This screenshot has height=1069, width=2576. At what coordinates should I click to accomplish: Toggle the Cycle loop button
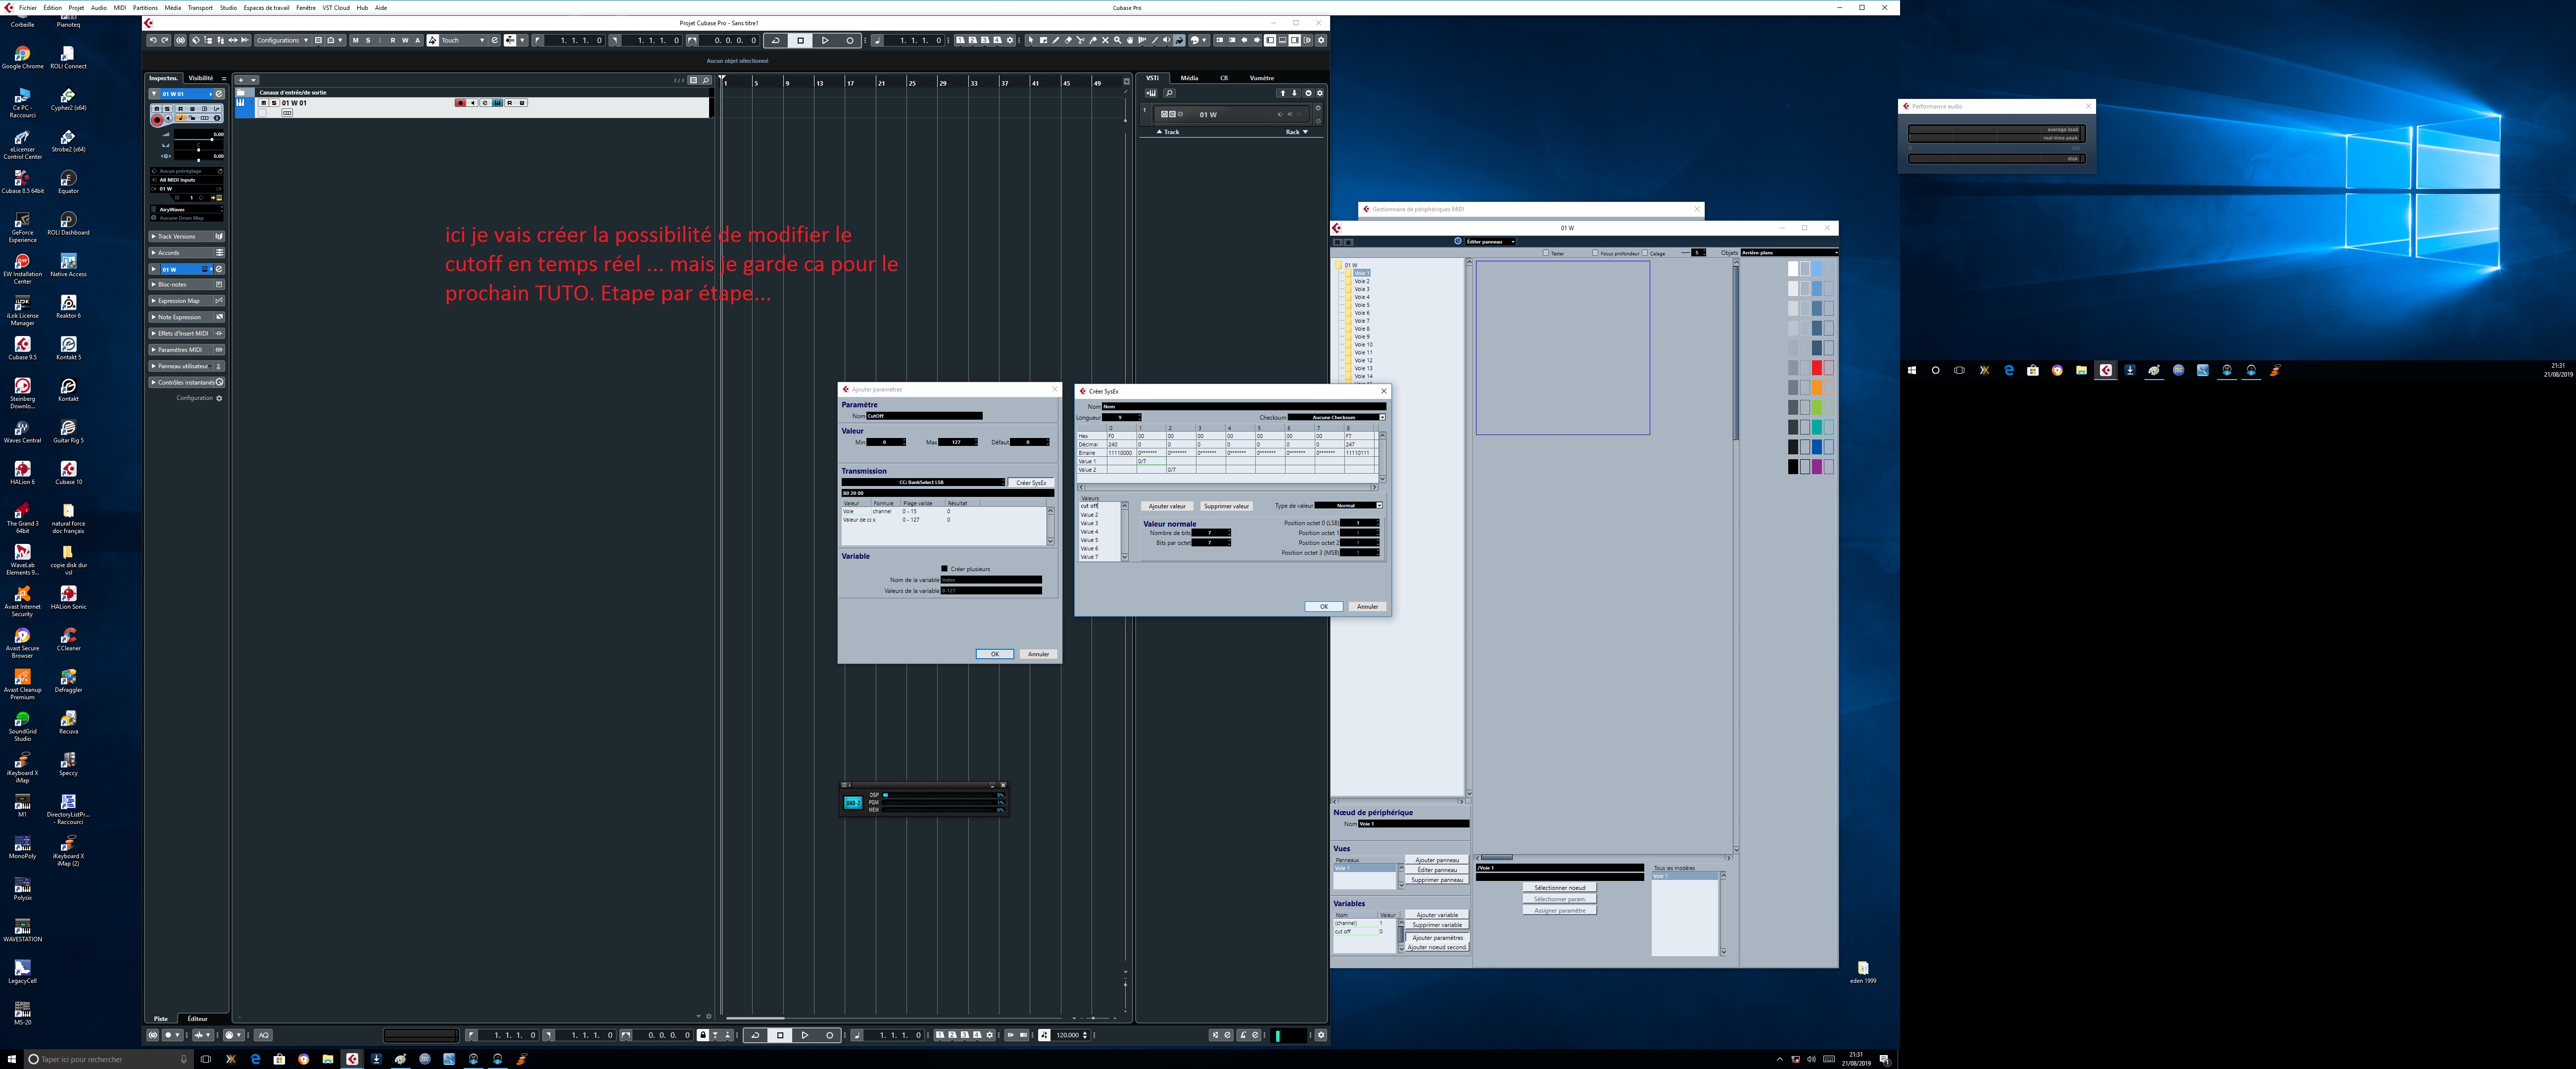[776, 40]
